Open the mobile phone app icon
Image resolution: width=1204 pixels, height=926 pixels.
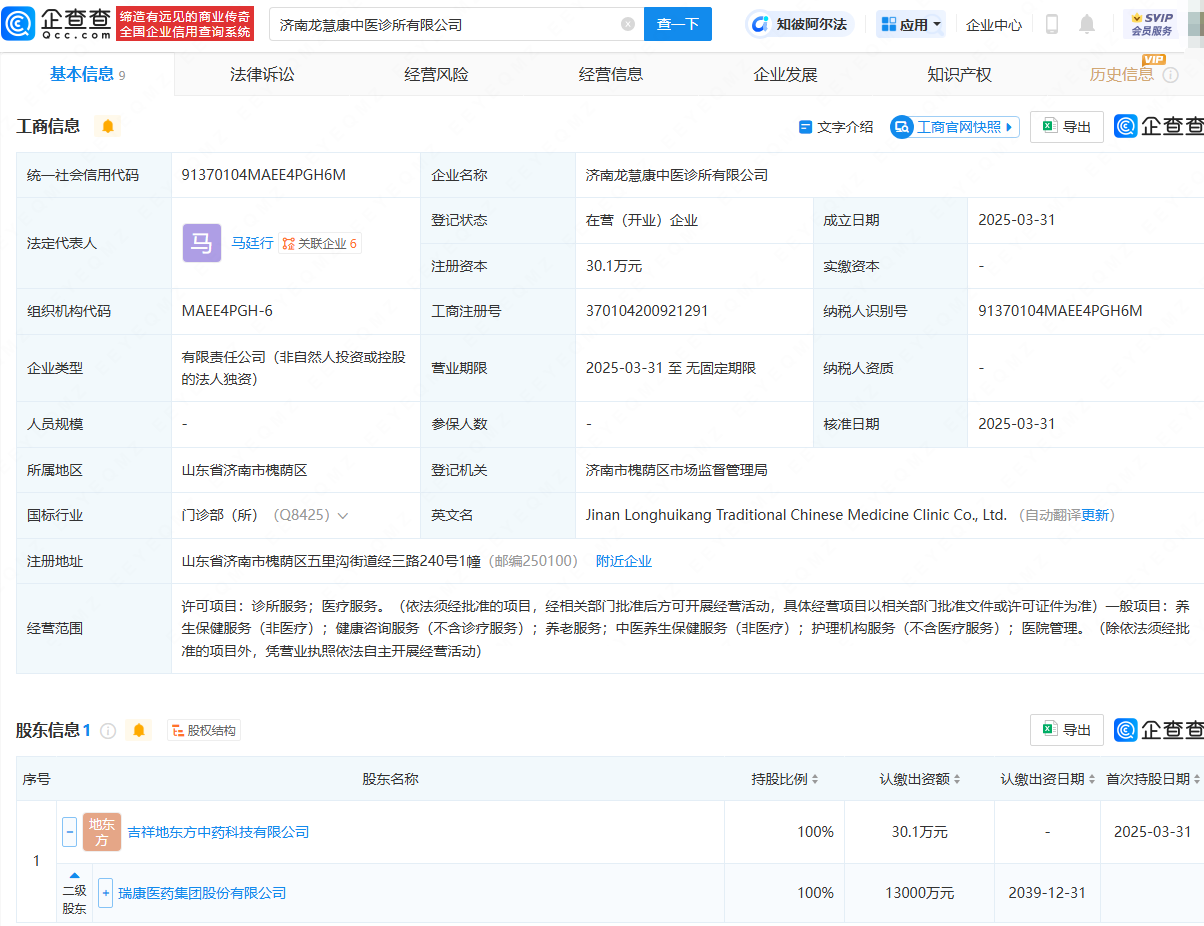pos(1052,24)
